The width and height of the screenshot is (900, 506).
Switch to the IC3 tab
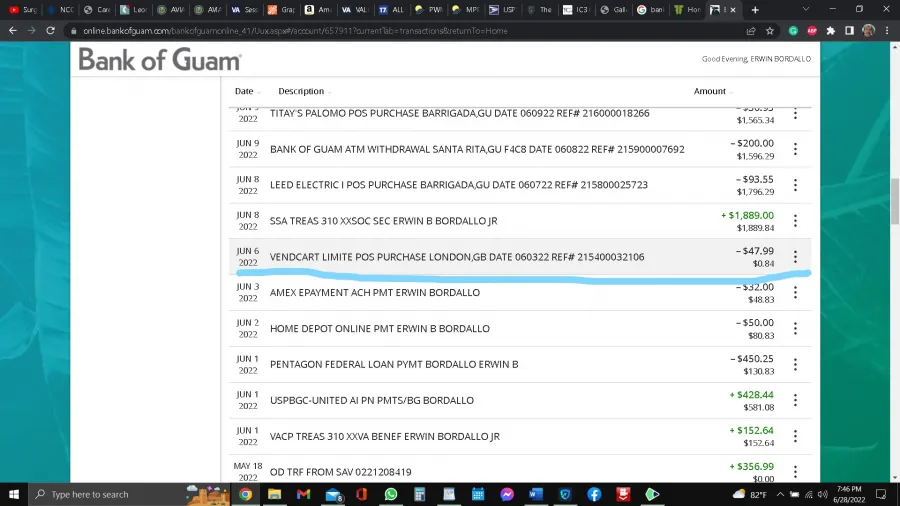(x=576, y=10)
